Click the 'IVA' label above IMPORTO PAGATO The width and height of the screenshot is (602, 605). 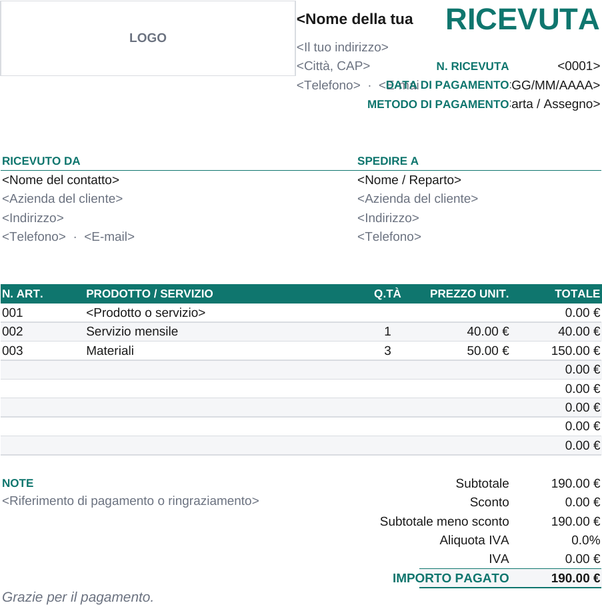pyautogui.click(x=499, y=559)
